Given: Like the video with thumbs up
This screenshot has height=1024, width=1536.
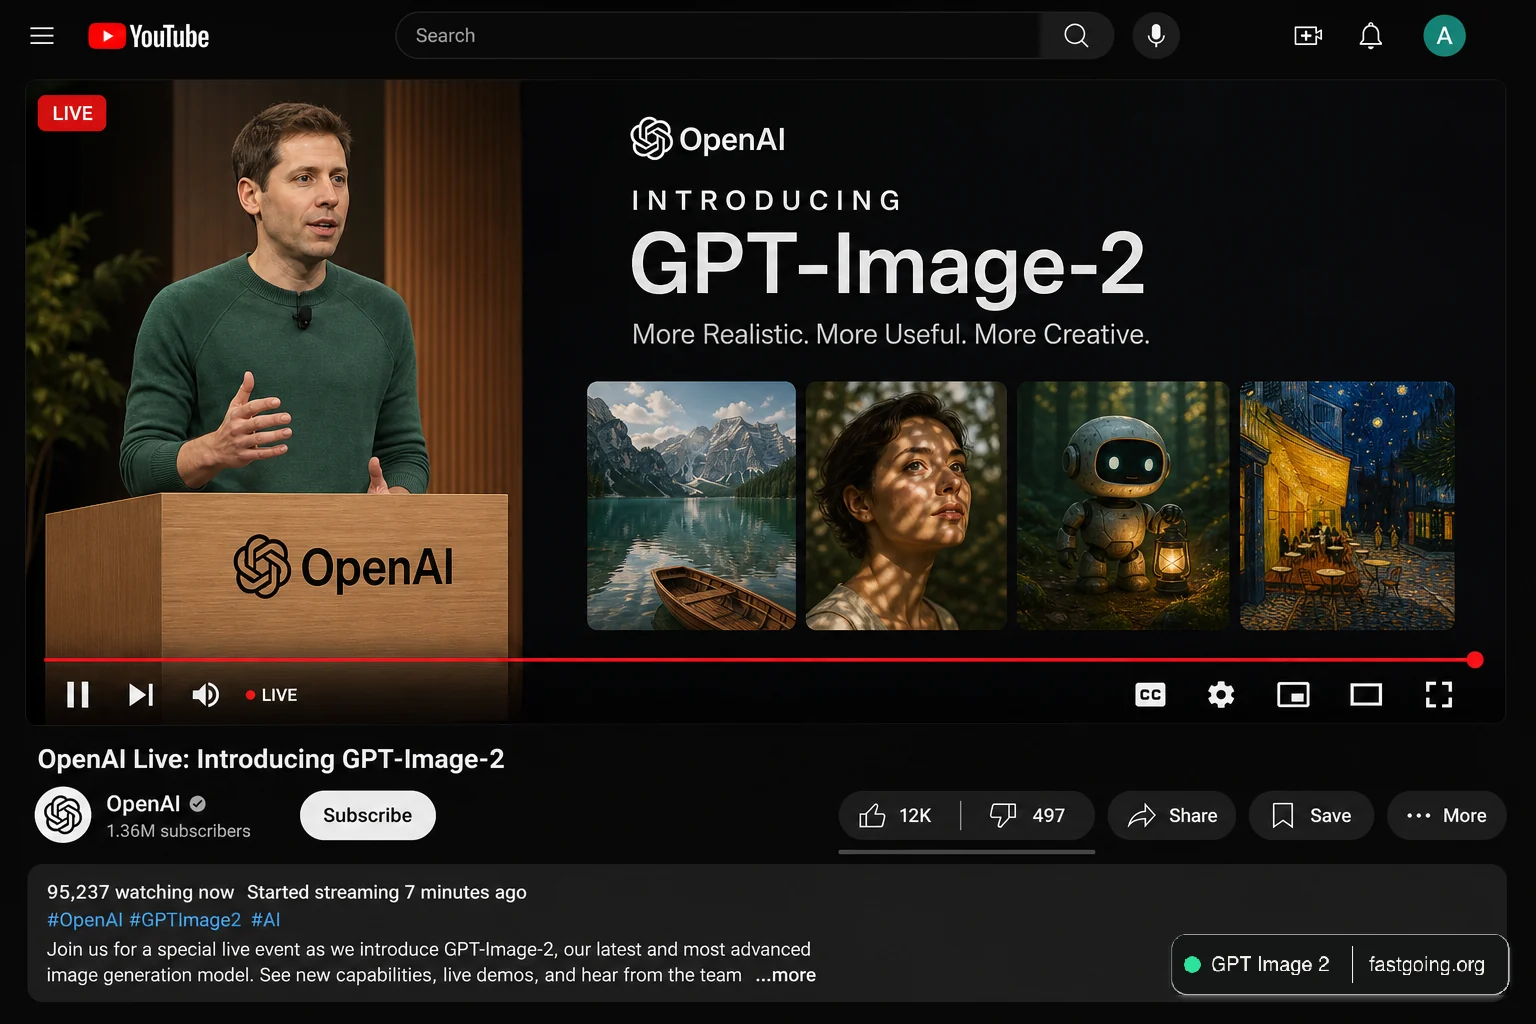Looking at the screenshot, I should click(x=896, y=816).
